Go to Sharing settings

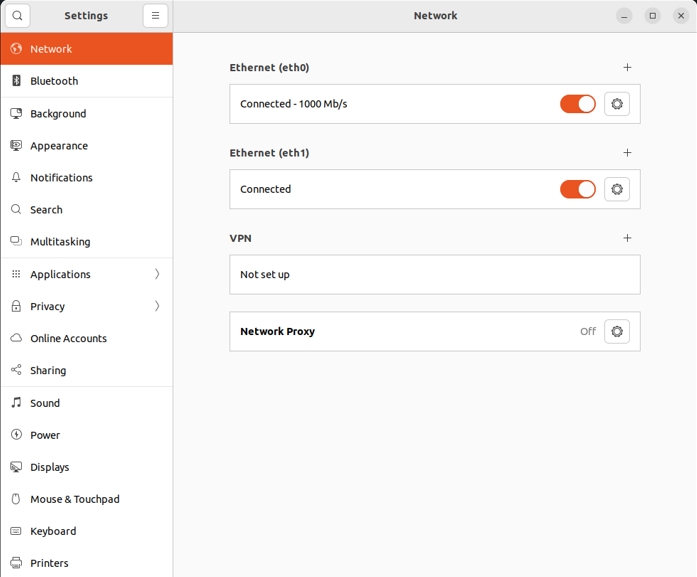tap(87, 370)
